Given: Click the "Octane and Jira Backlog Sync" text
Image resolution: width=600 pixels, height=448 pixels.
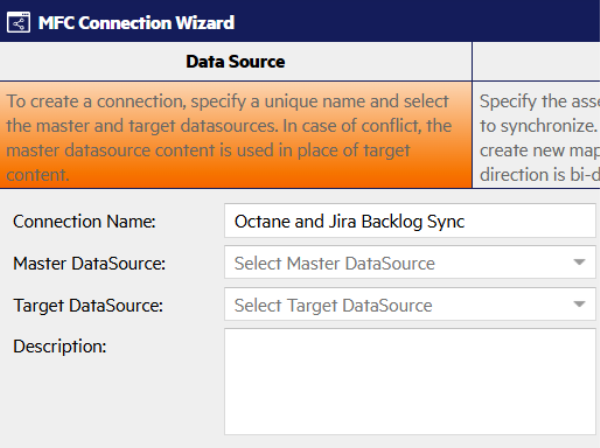Looking at the screenshot, I should [x=349, y=222].
